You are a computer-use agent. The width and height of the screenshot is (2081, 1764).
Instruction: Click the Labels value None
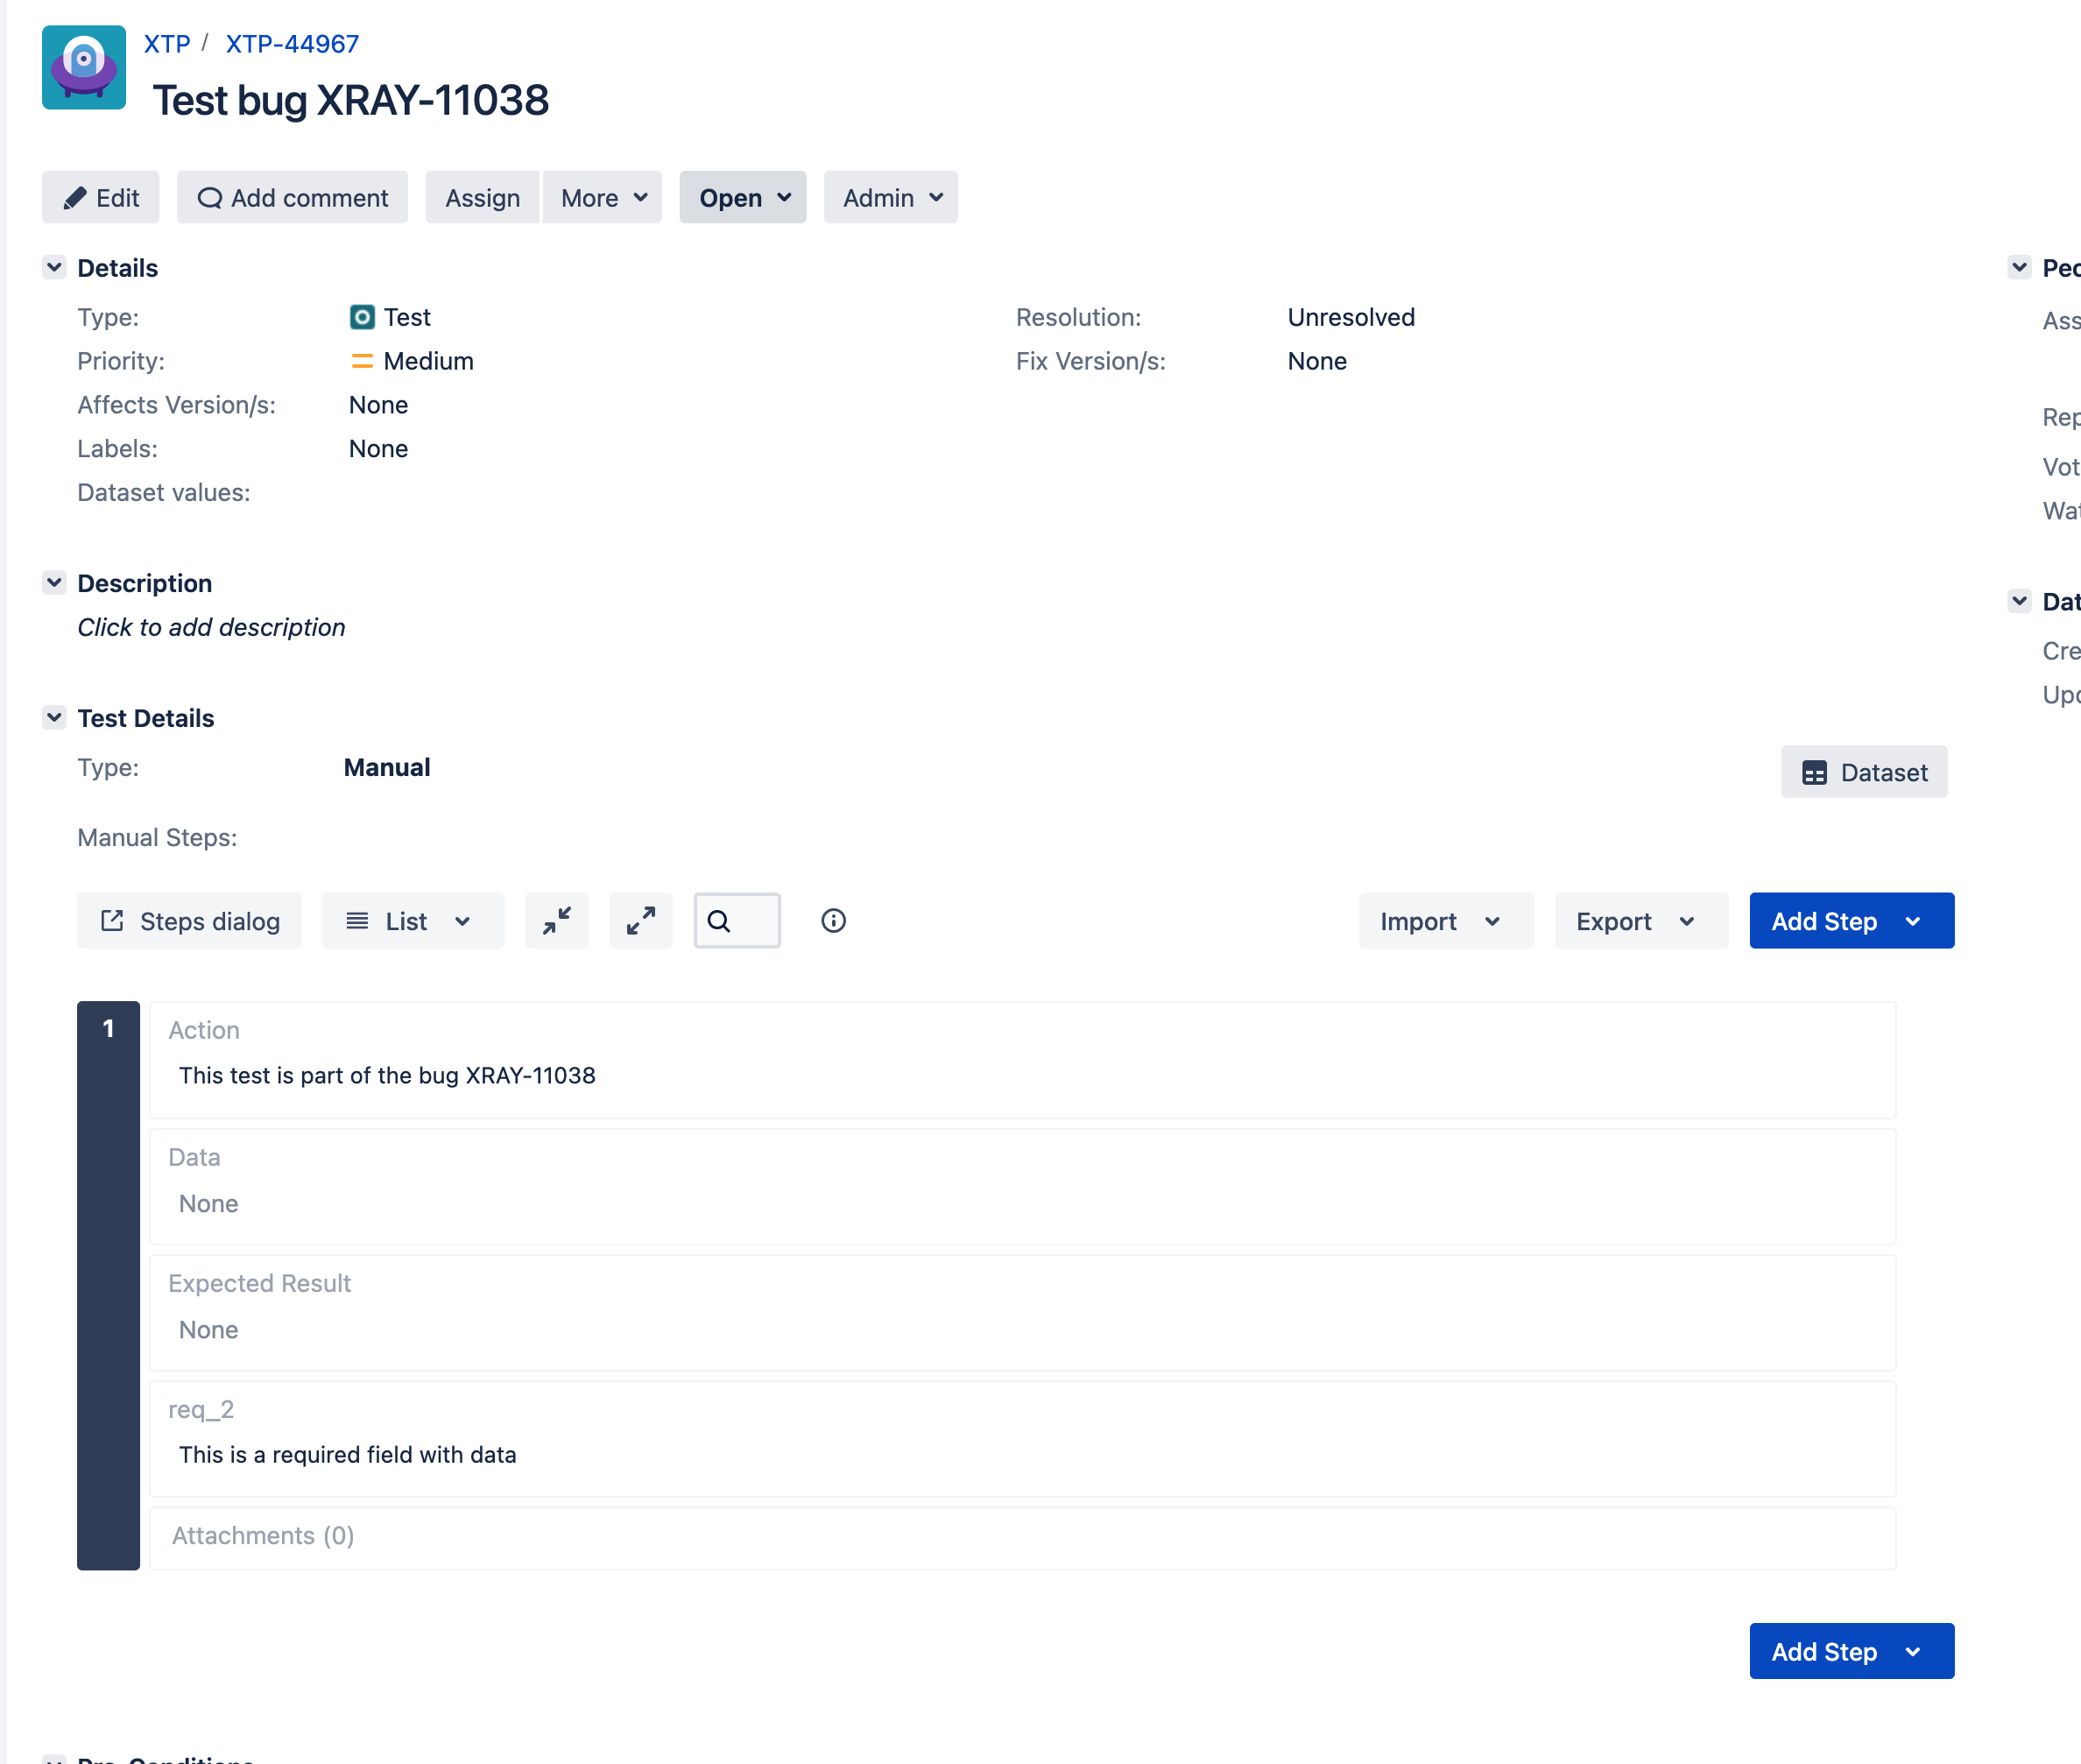point(378,448)
